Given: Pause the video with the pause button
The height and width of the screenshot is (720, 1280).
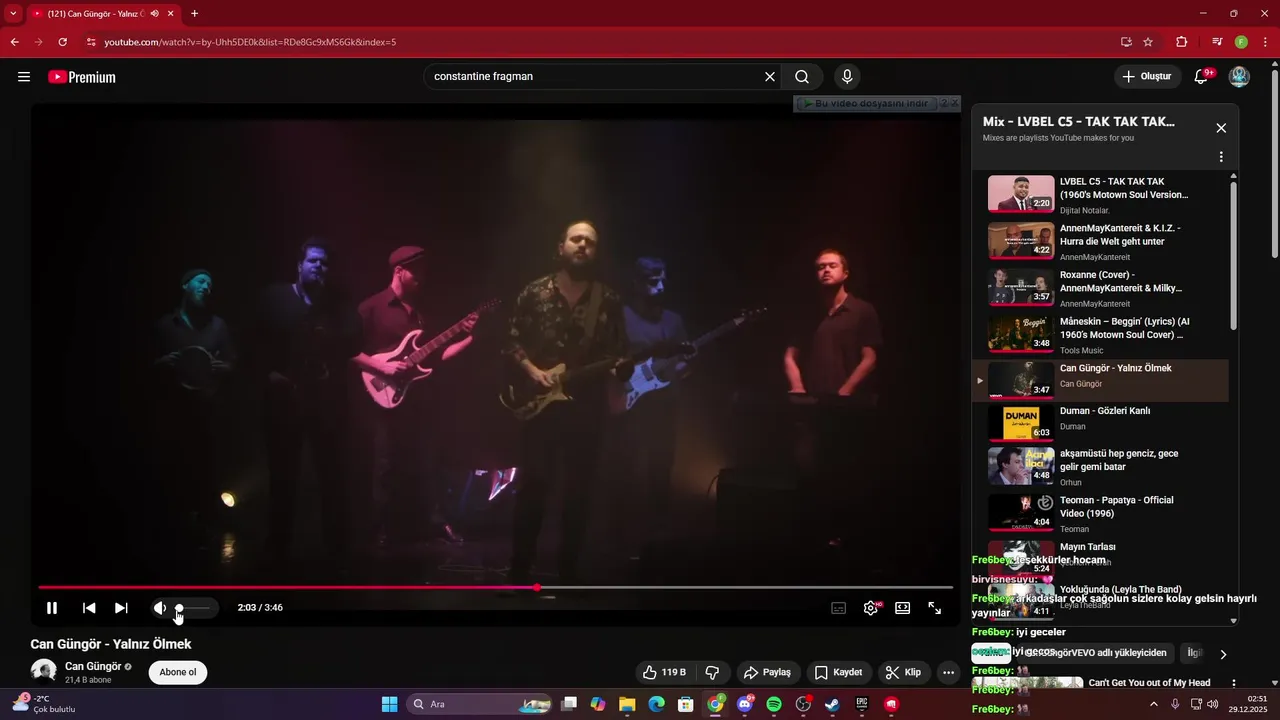Looking at the screenshot, I should click(52, 608).
